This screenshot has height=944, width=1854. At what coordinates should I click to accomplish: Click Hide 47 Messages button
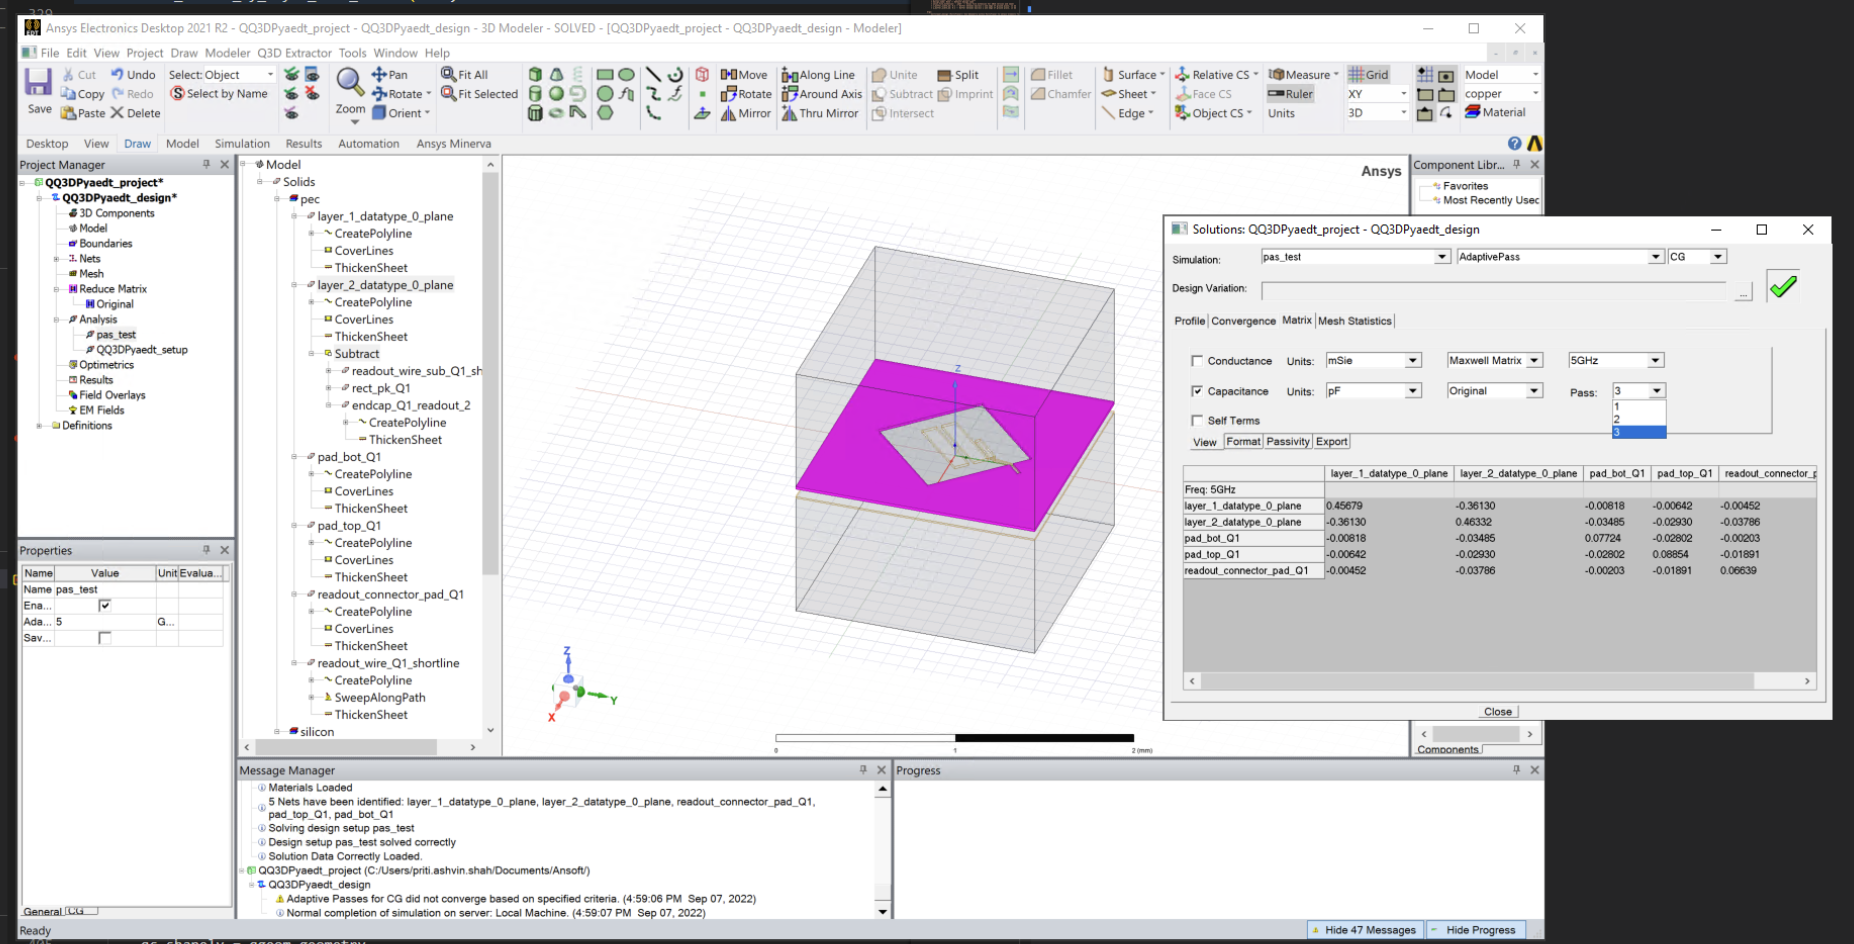coord(1366,930)
